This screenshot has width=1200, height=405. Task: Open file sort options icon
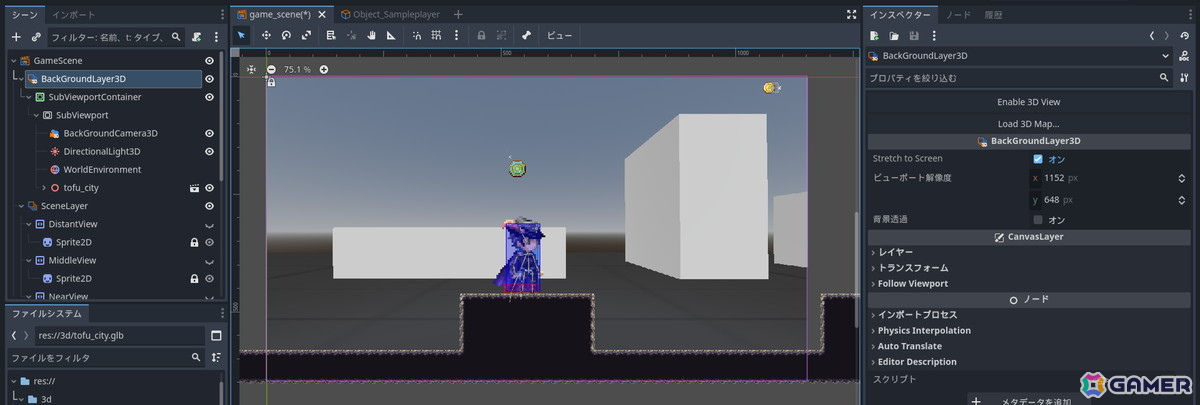click(x=216, y=357)
